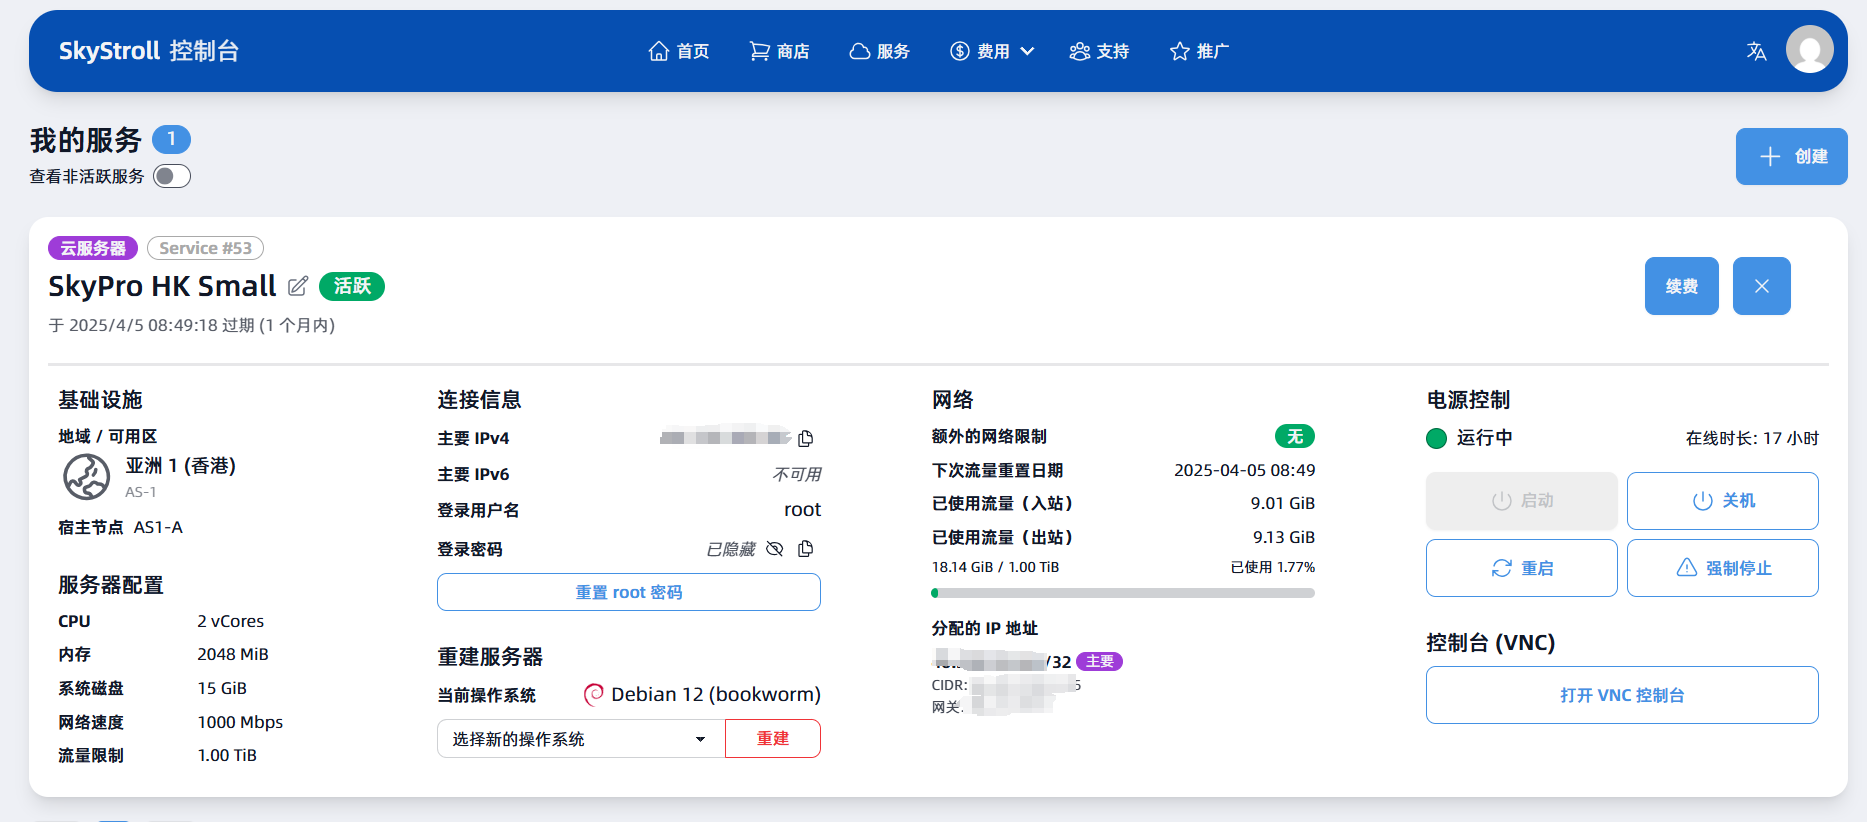
Task: Go to the 商店 shop page
Action: click(780, 51)
